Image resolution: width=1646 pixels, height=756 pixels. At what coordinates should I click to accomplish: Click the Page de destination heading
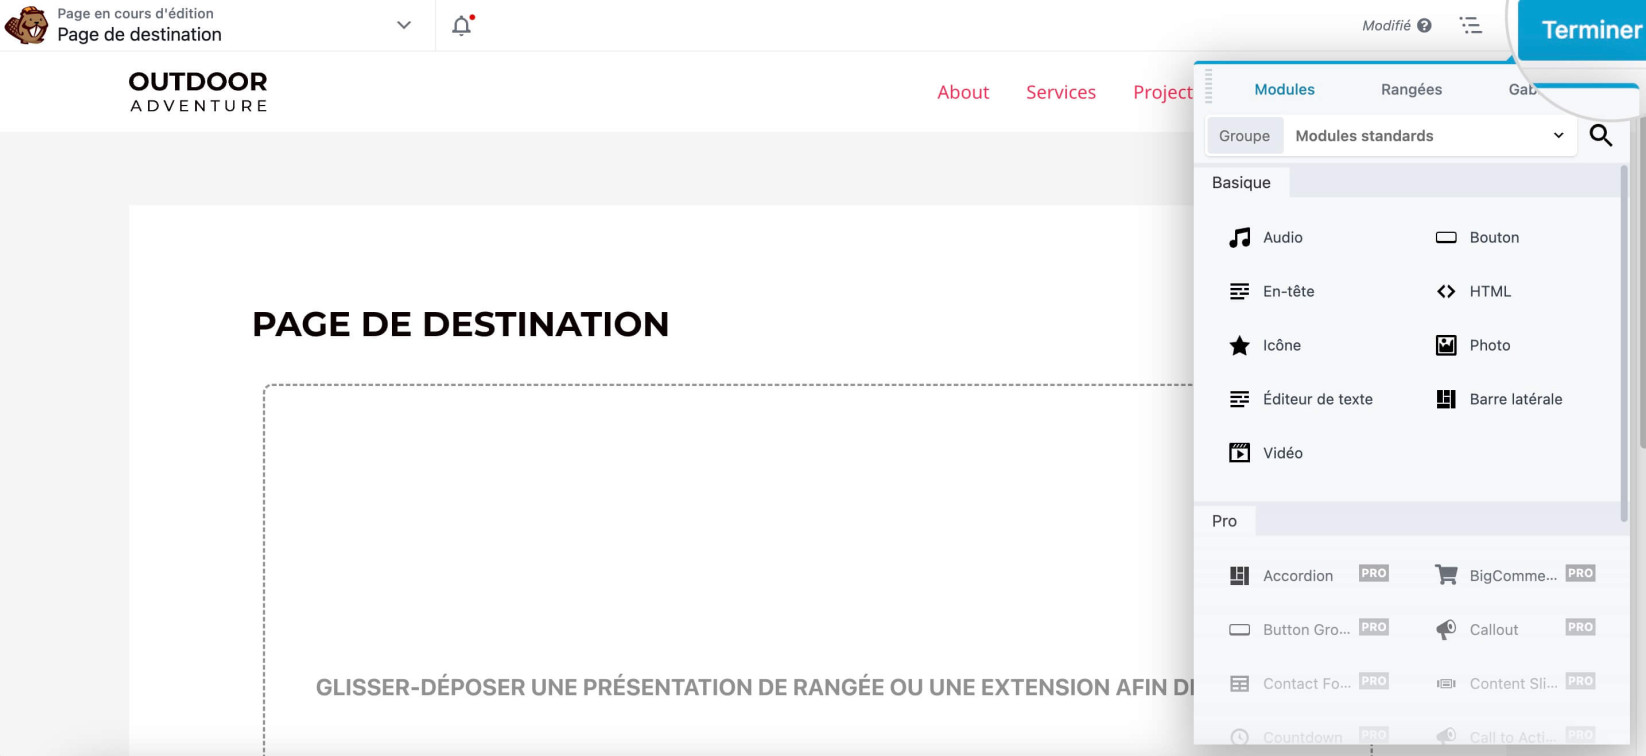coord(460,324)
